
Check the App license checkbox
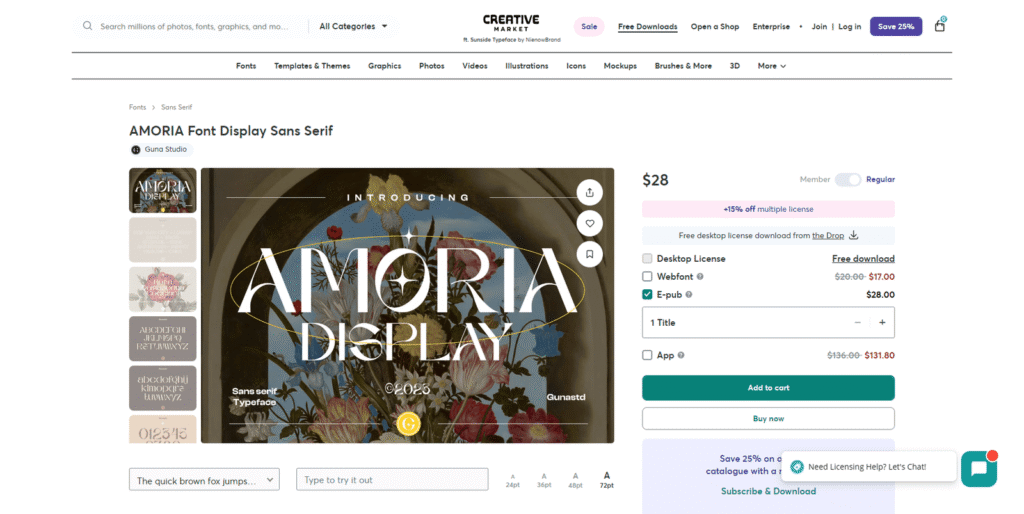[647, 355]
